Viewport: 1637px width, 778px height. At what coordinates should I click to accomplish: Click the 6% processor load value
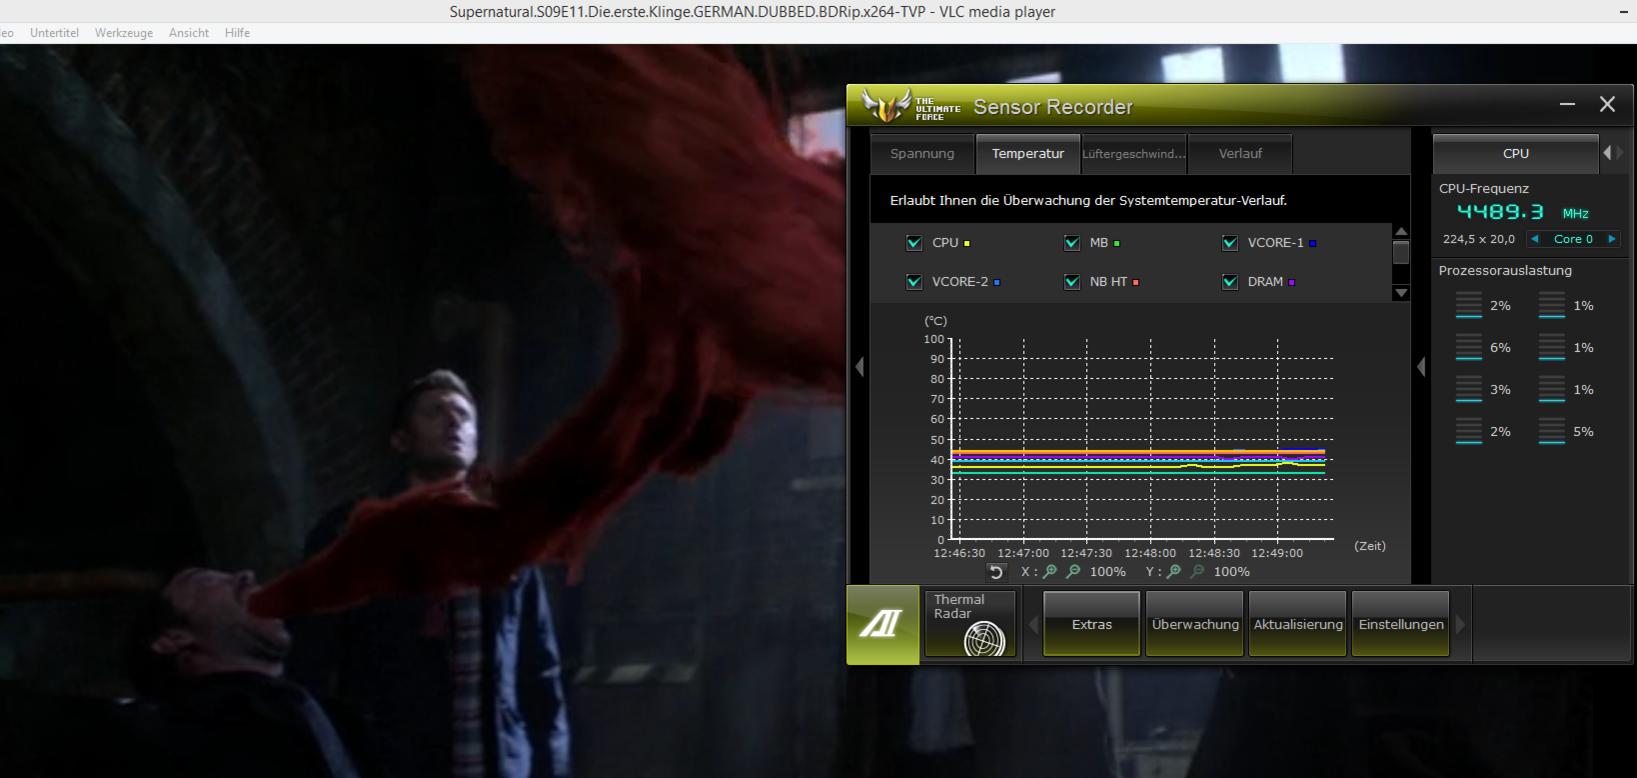tap(1500, 348)
